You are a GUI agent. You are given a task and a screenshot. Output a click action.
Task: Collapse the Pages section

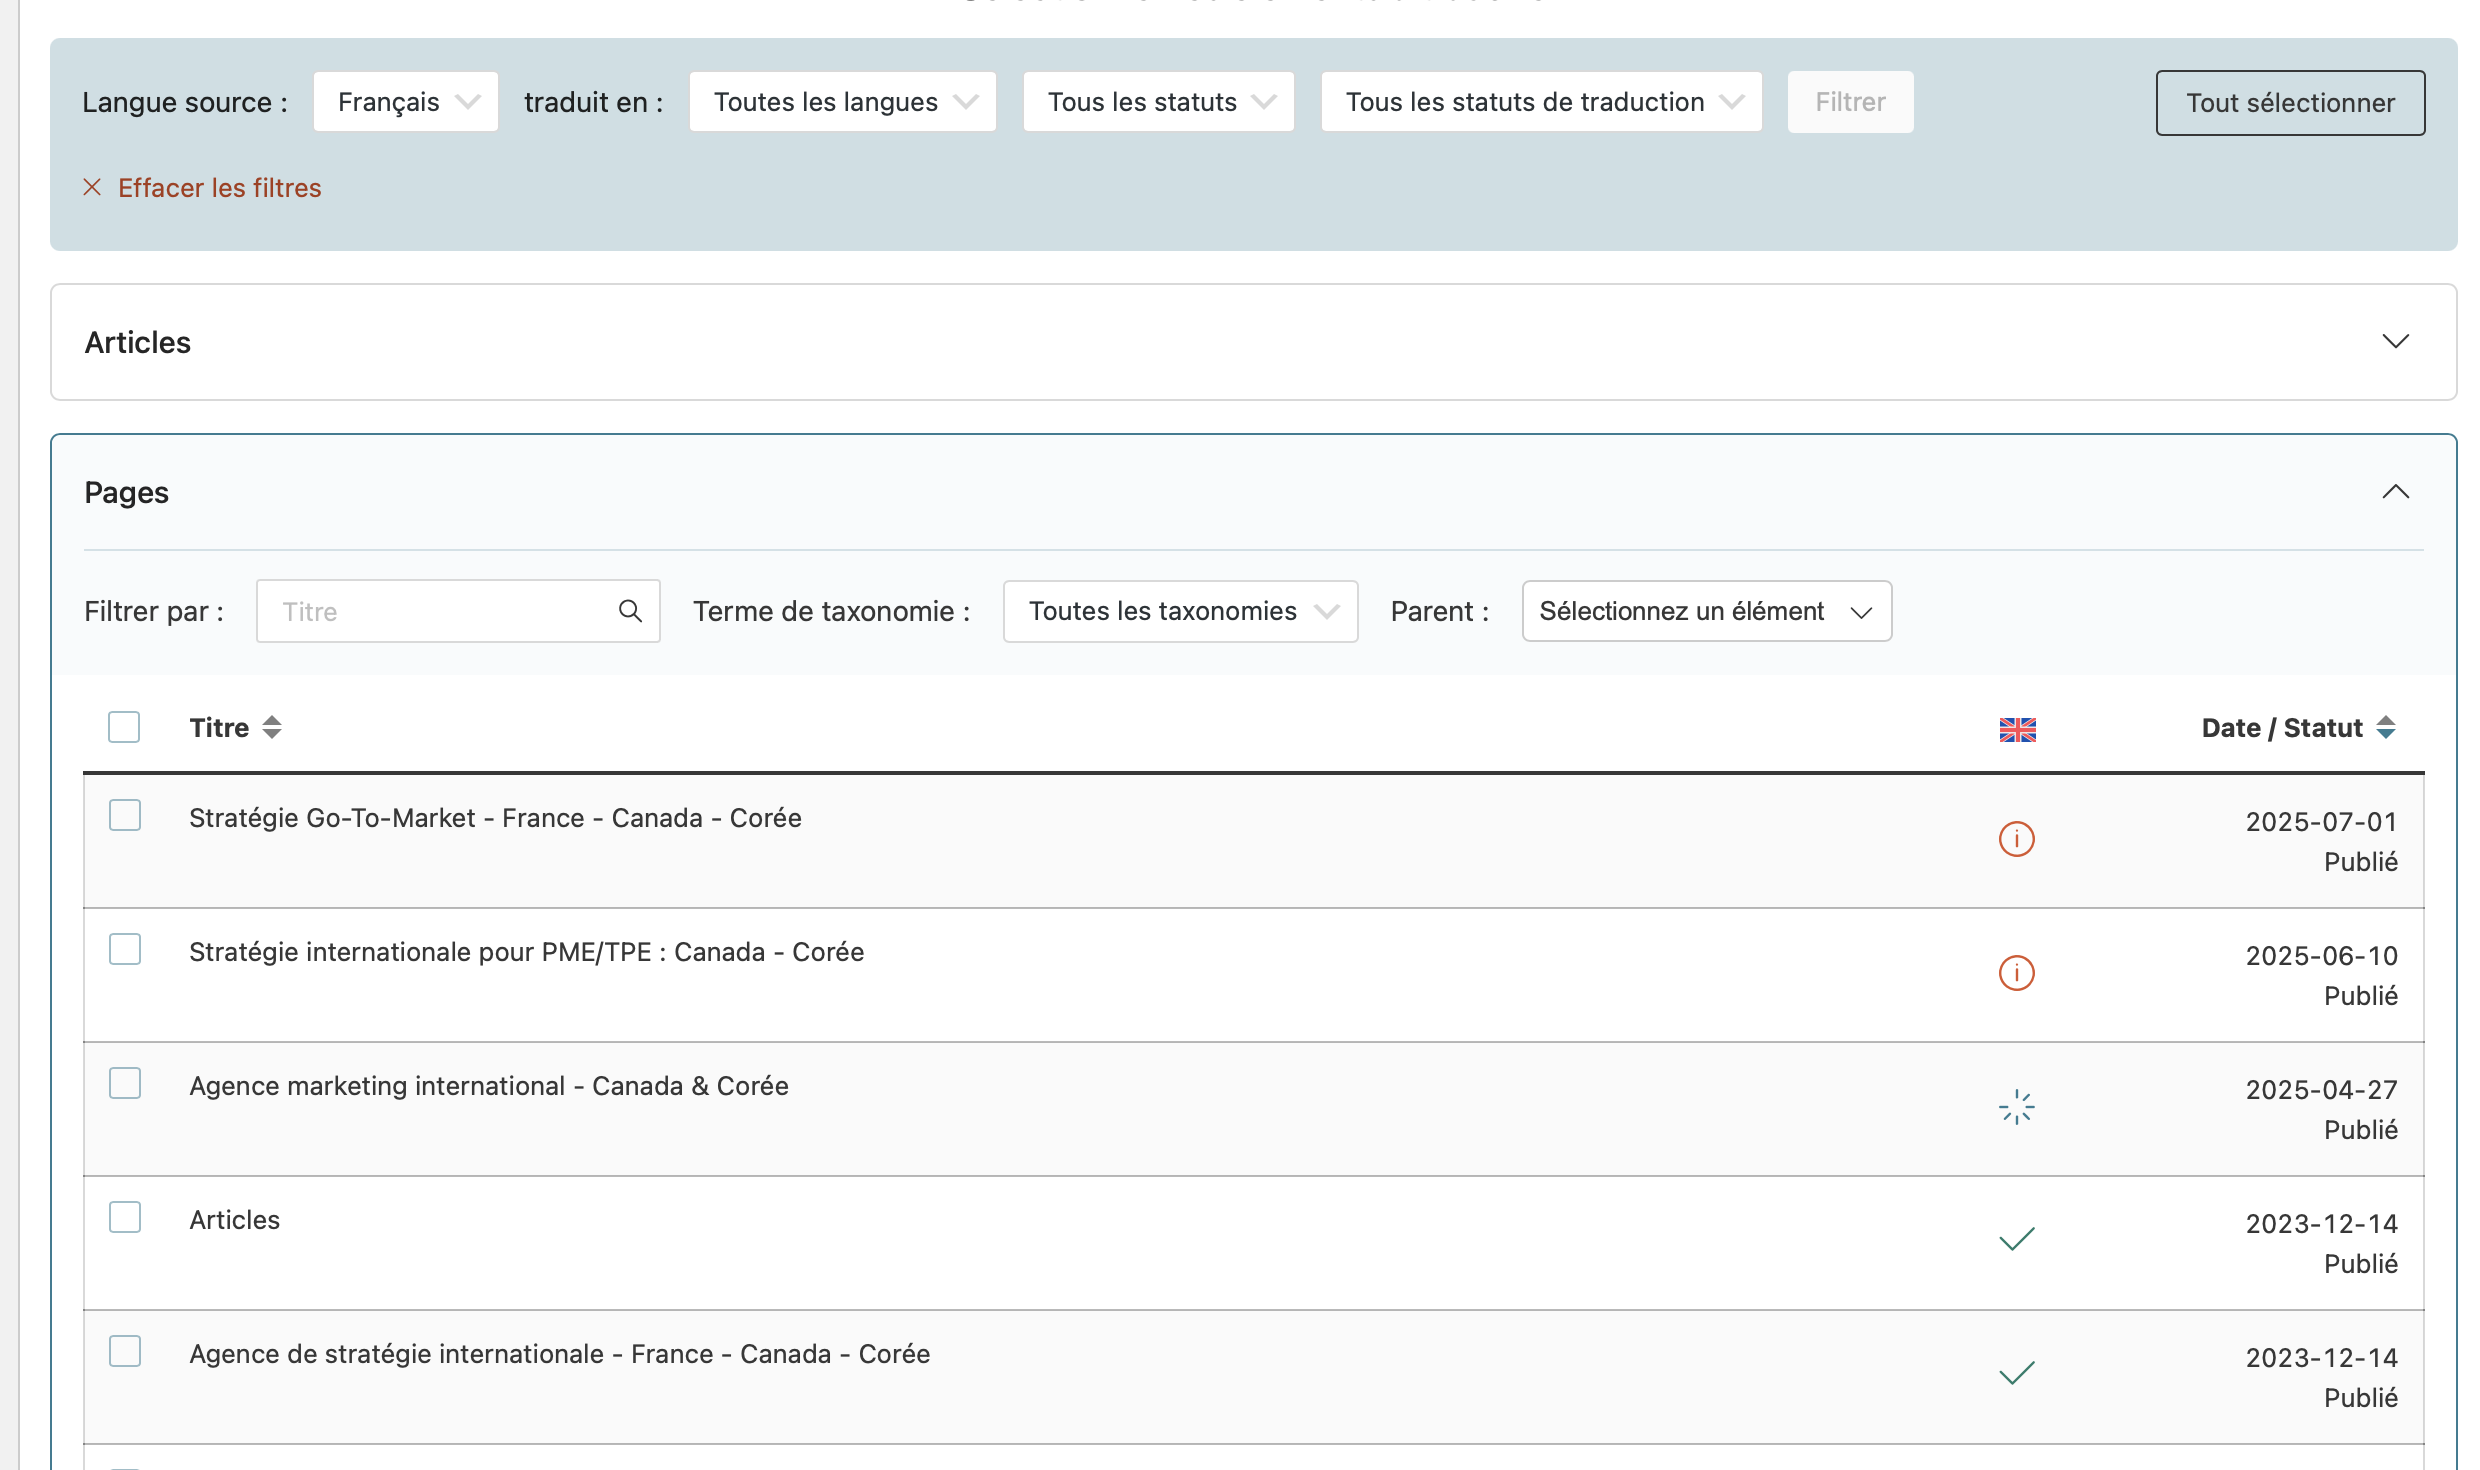coord(2395,492)
